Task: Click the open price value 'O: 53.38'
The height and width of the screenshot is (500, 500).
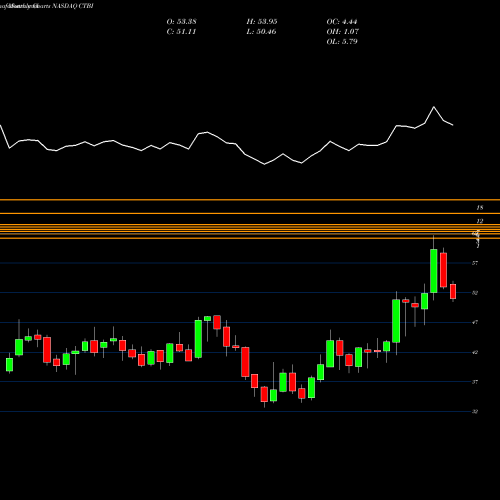Action: (x=181, y=22)
